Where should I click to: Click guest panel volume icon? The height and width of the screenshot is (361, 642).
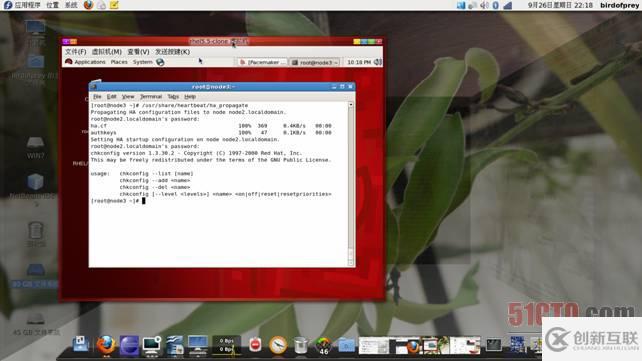pyautogui.click(x=378, y=62)
